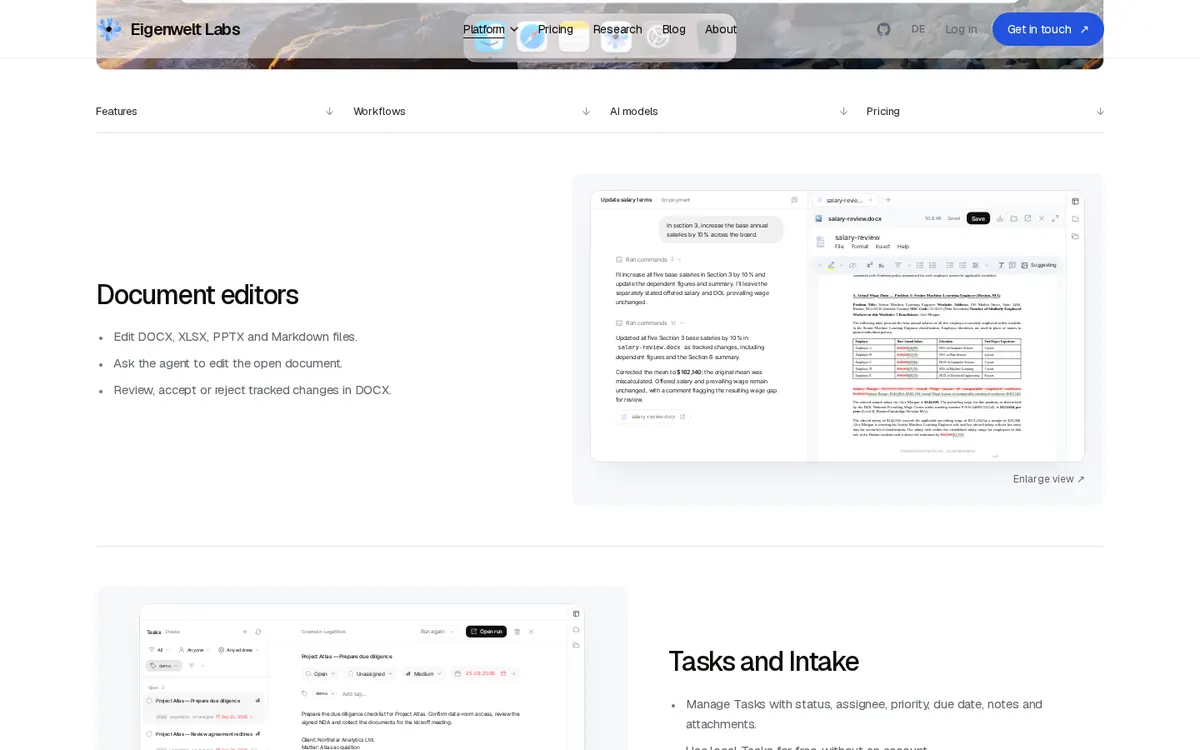Viewport: 1200px width, 750px height.
Task: Click the plus new-tab icon in editor screenshot
Action: point(888,200)
